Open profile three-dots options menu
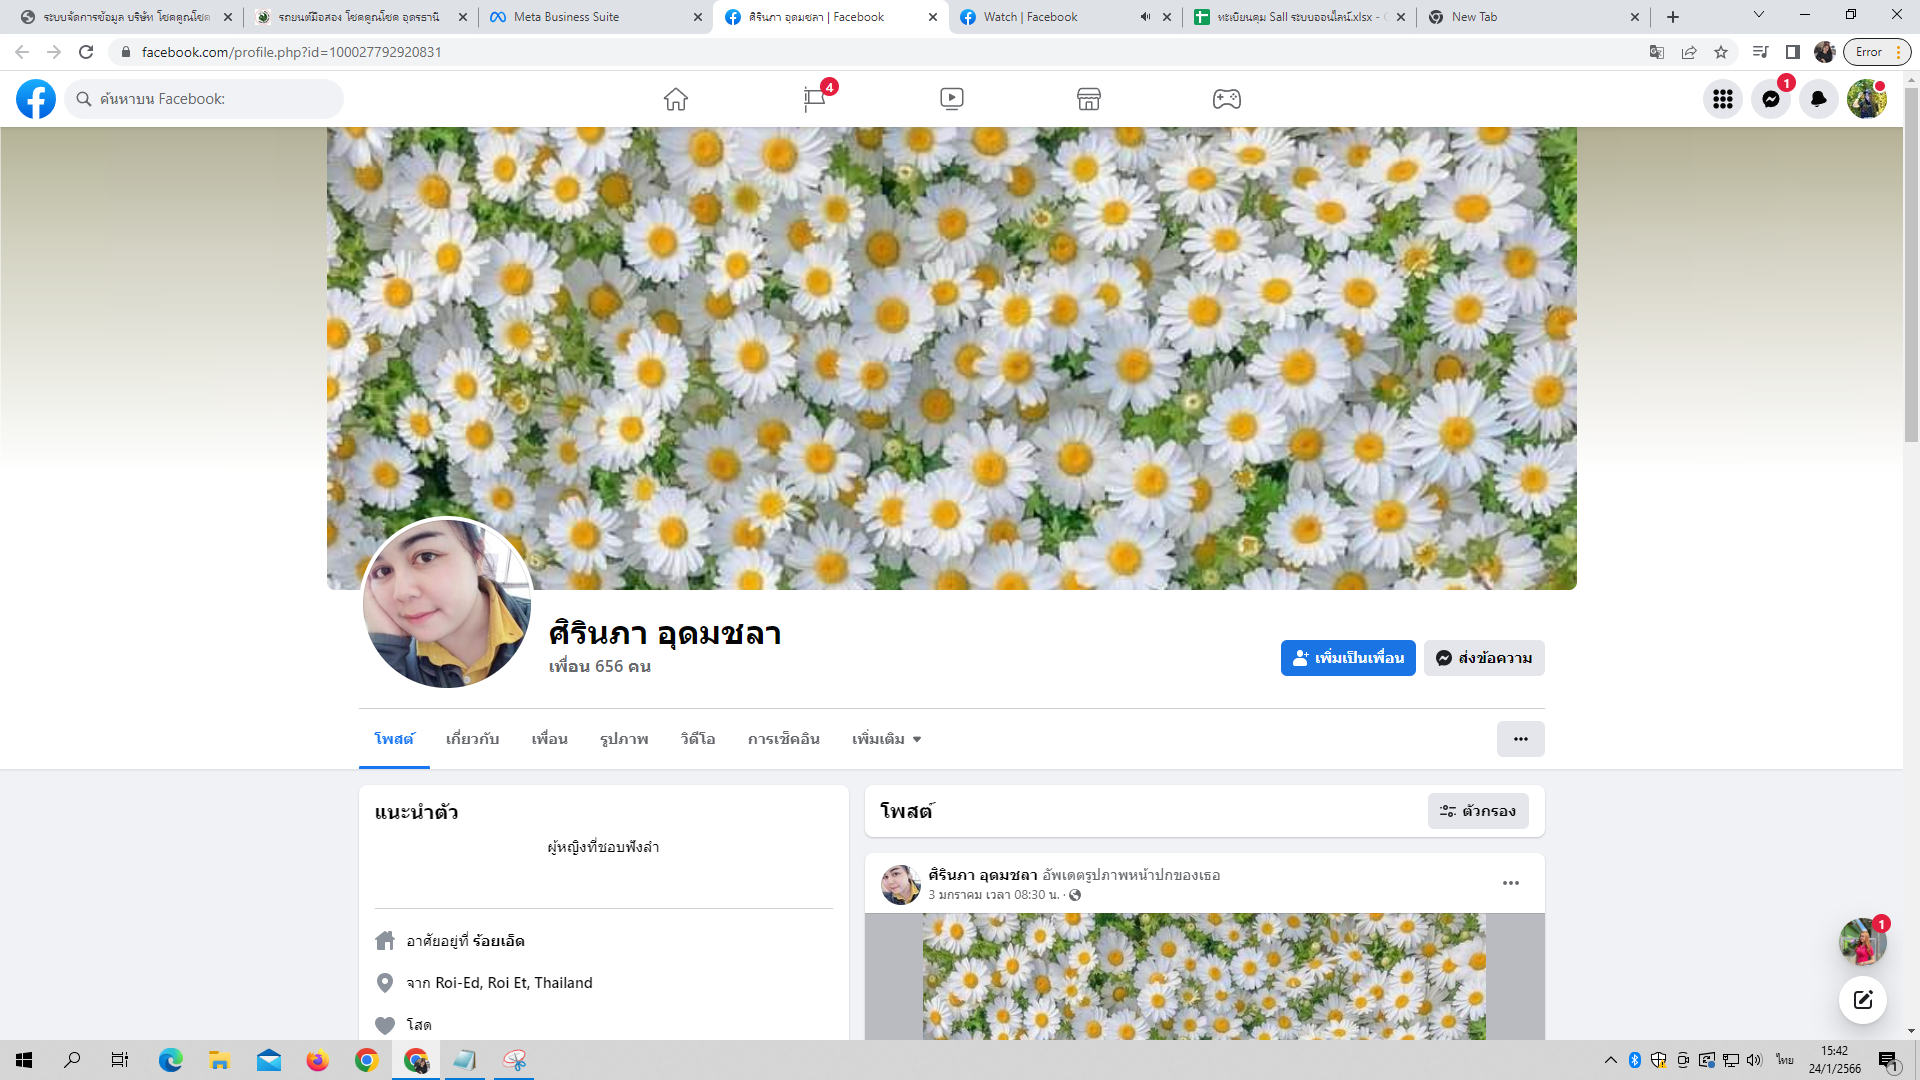 (x=1520, y=739)
